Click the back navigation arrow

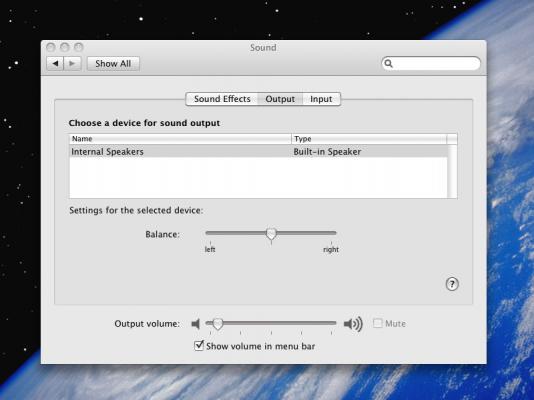[x=55, y=64]
